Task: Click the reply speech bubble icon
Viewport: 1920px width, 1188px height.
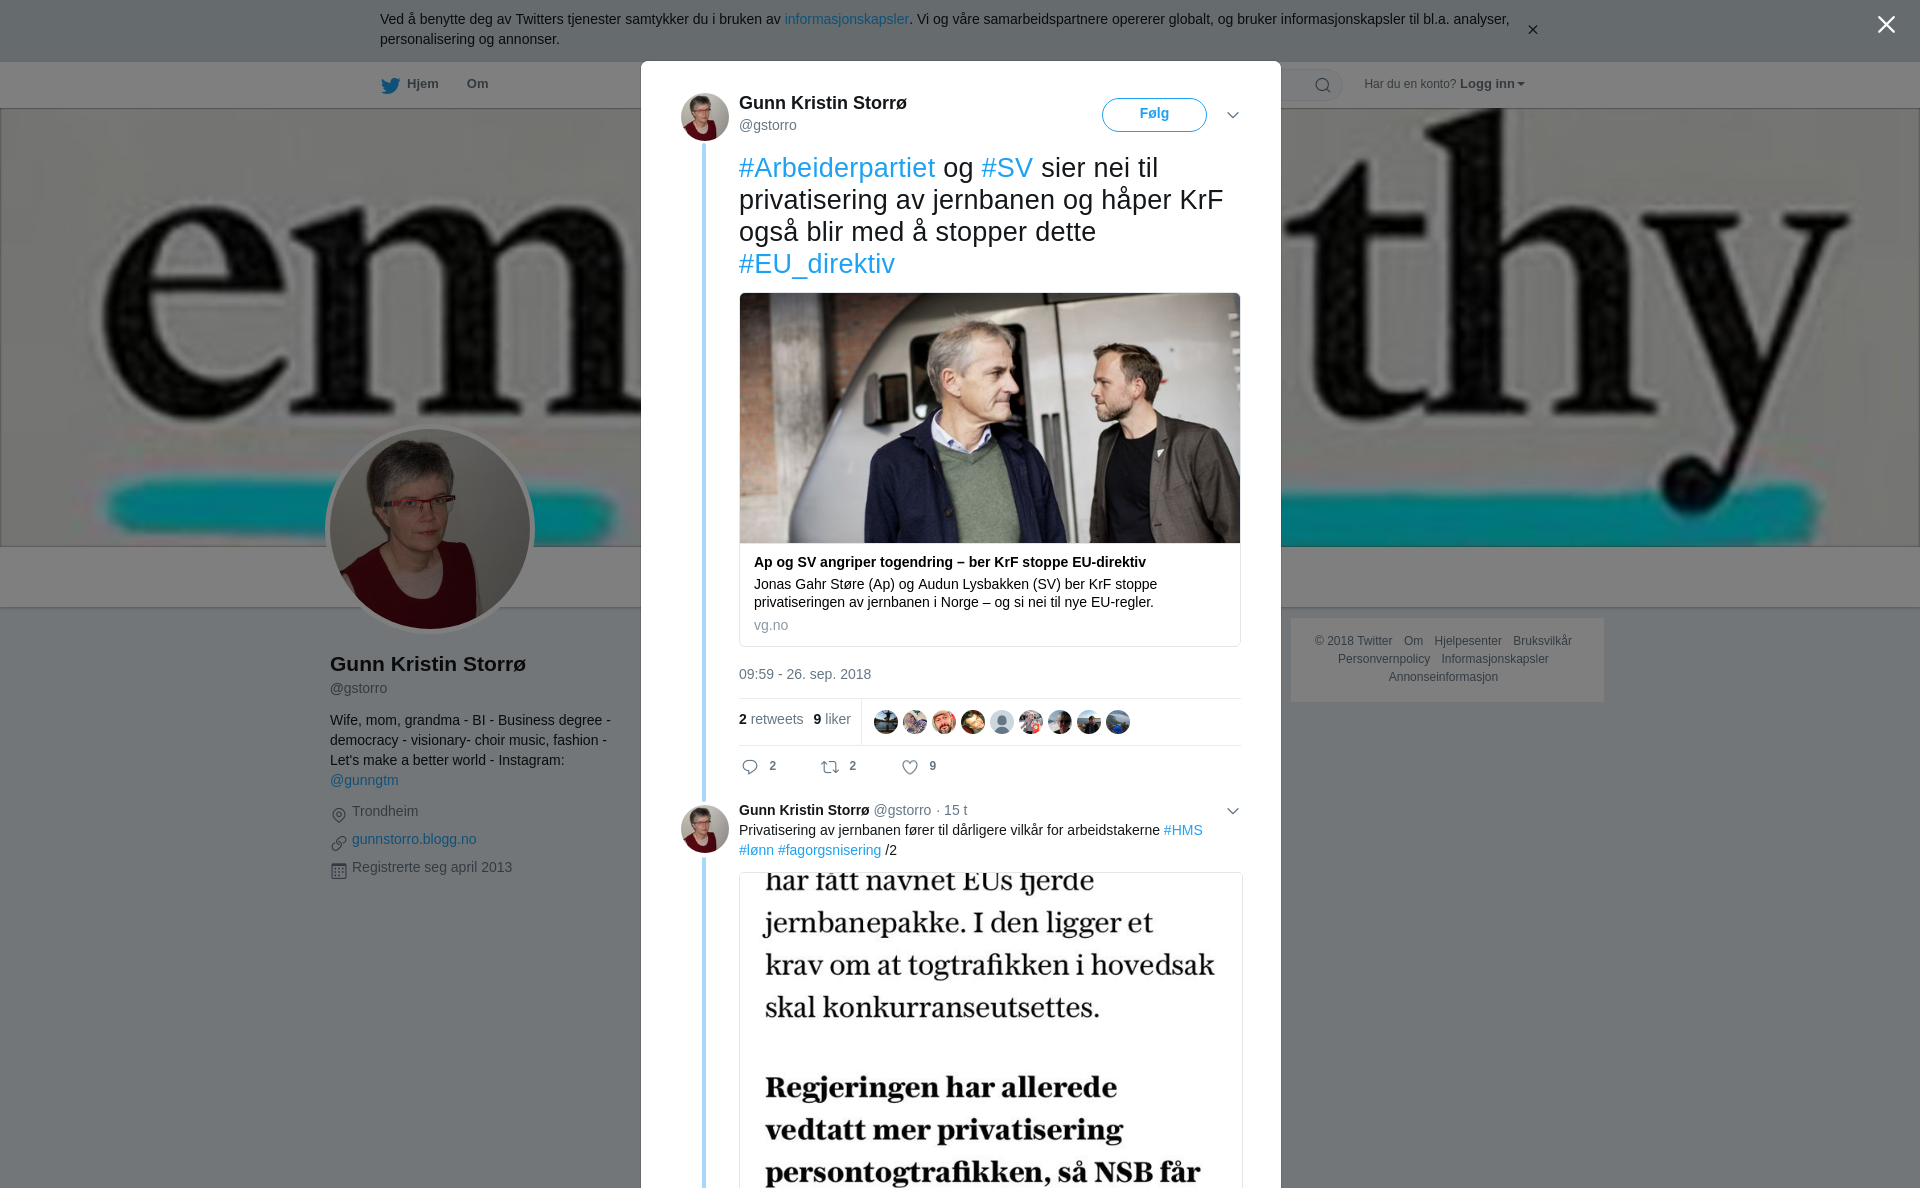Action: (750, 767)
